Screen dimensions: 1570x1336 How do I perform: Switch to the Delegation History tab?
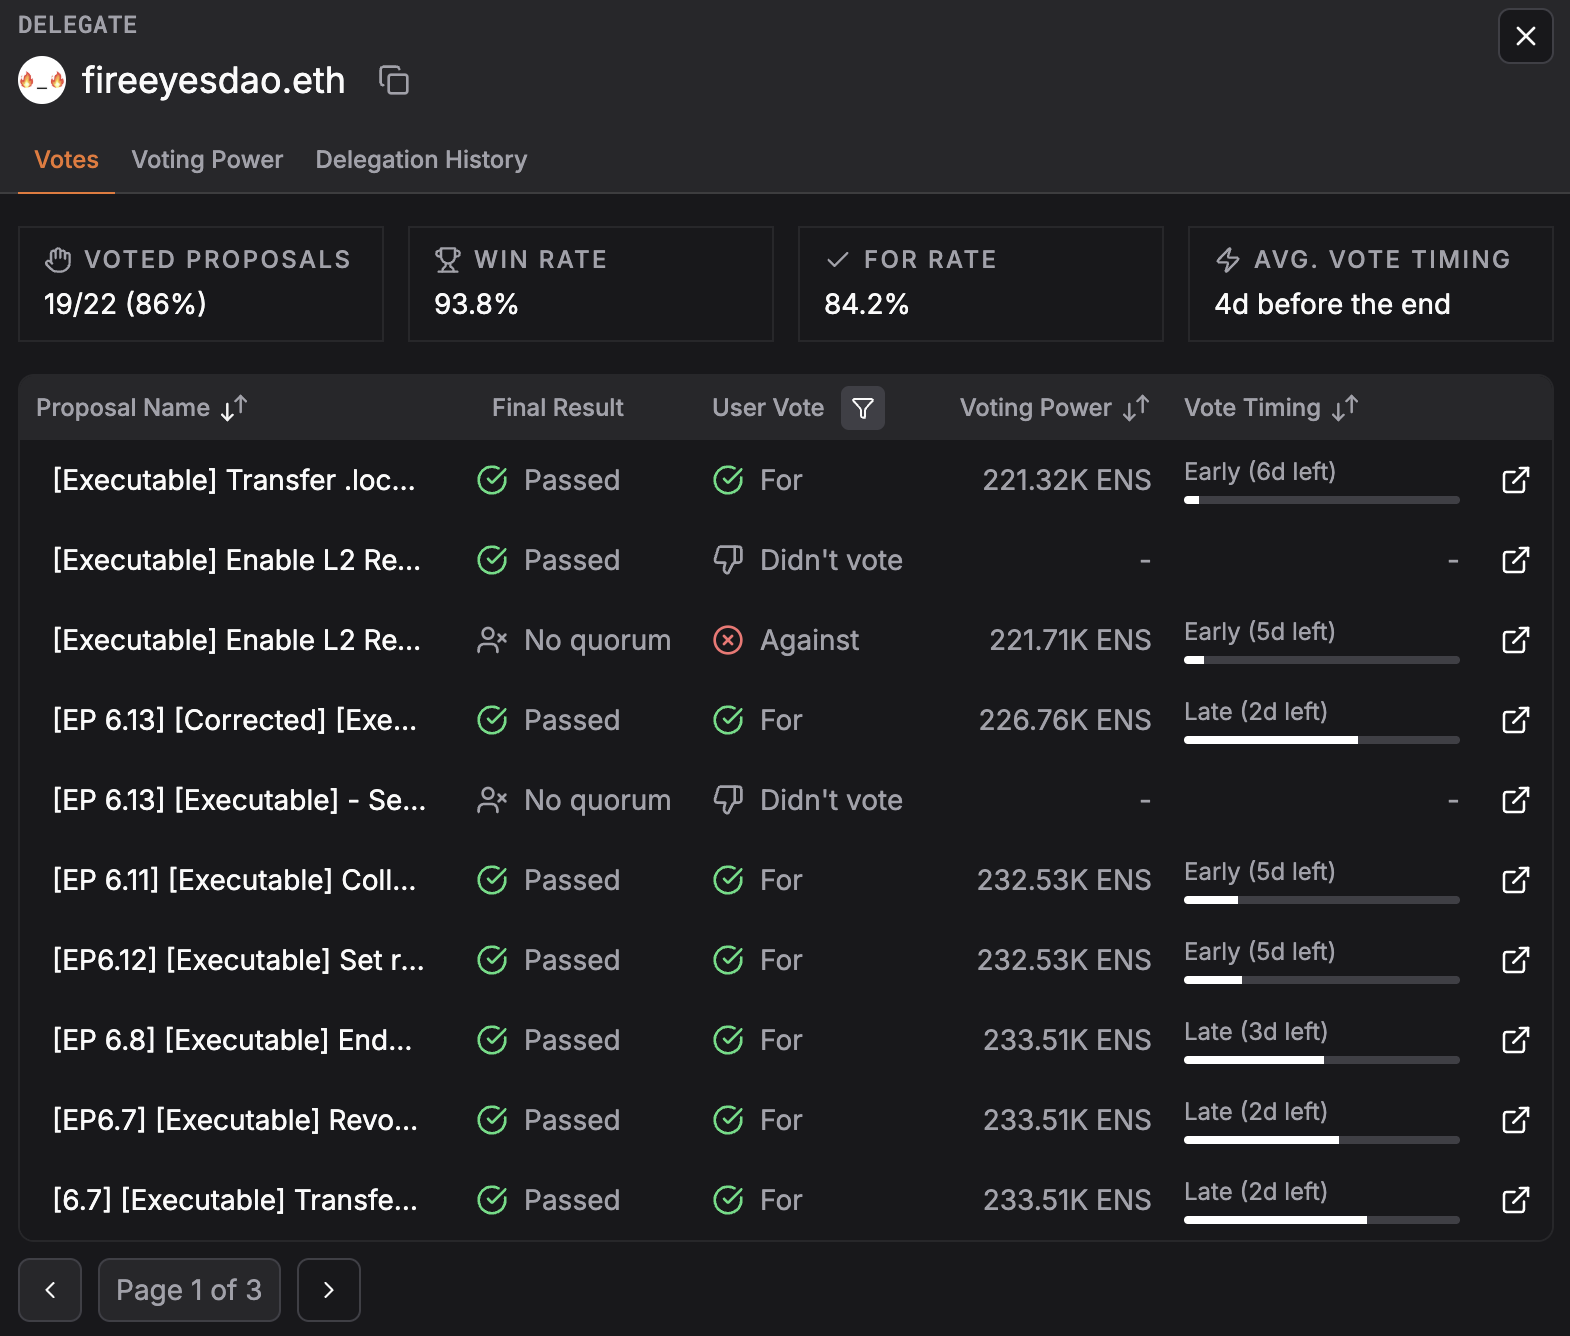click(x=421, y=160)
